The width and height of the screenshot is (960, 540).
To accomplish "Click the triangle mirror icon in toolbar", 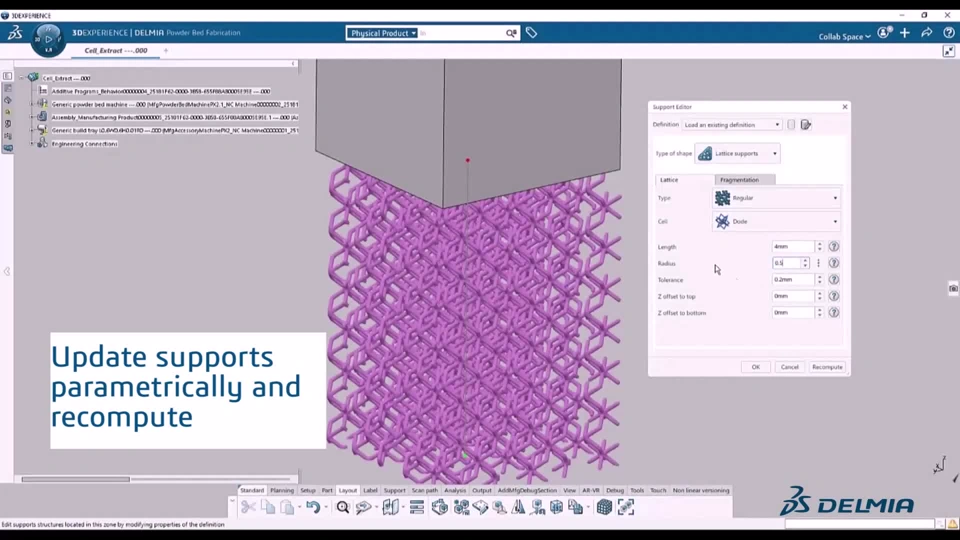I will 519,507.
